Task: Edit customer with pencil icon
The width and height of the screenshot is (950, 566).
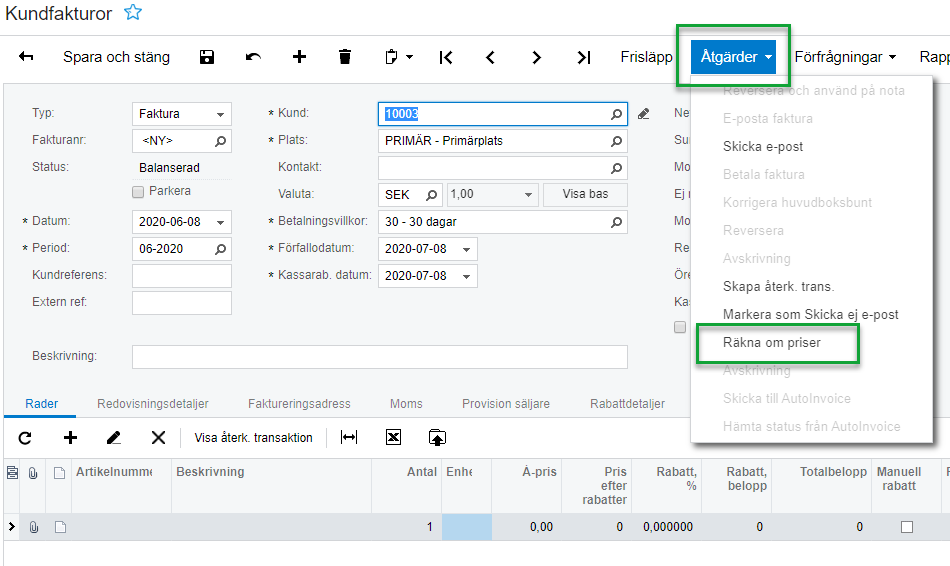Action: click(x=644, y=114)
